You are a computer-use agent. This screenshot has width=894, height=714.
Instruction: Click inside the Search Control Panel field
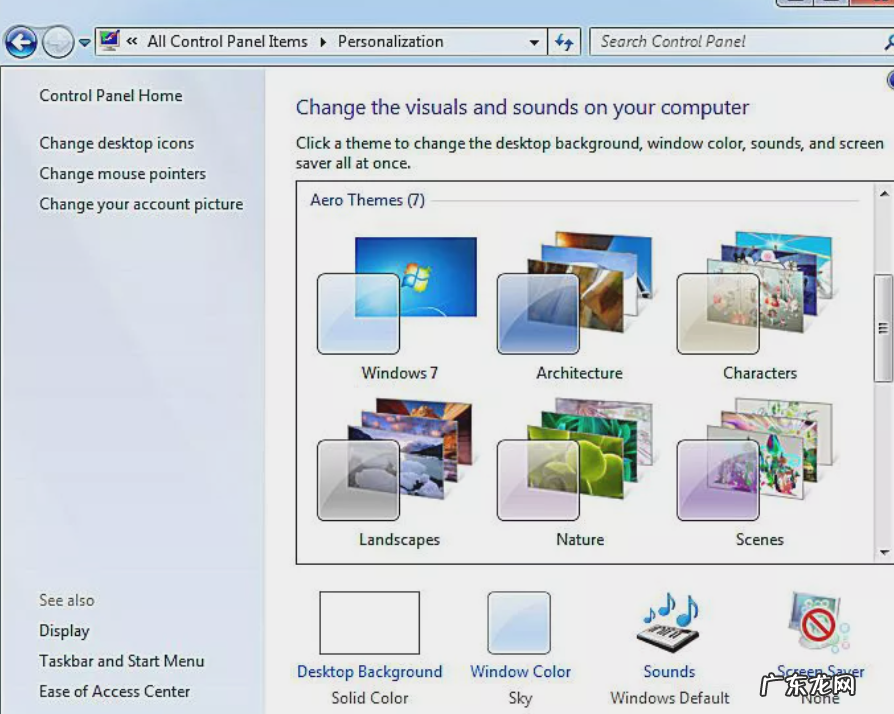tap(720, 41)
